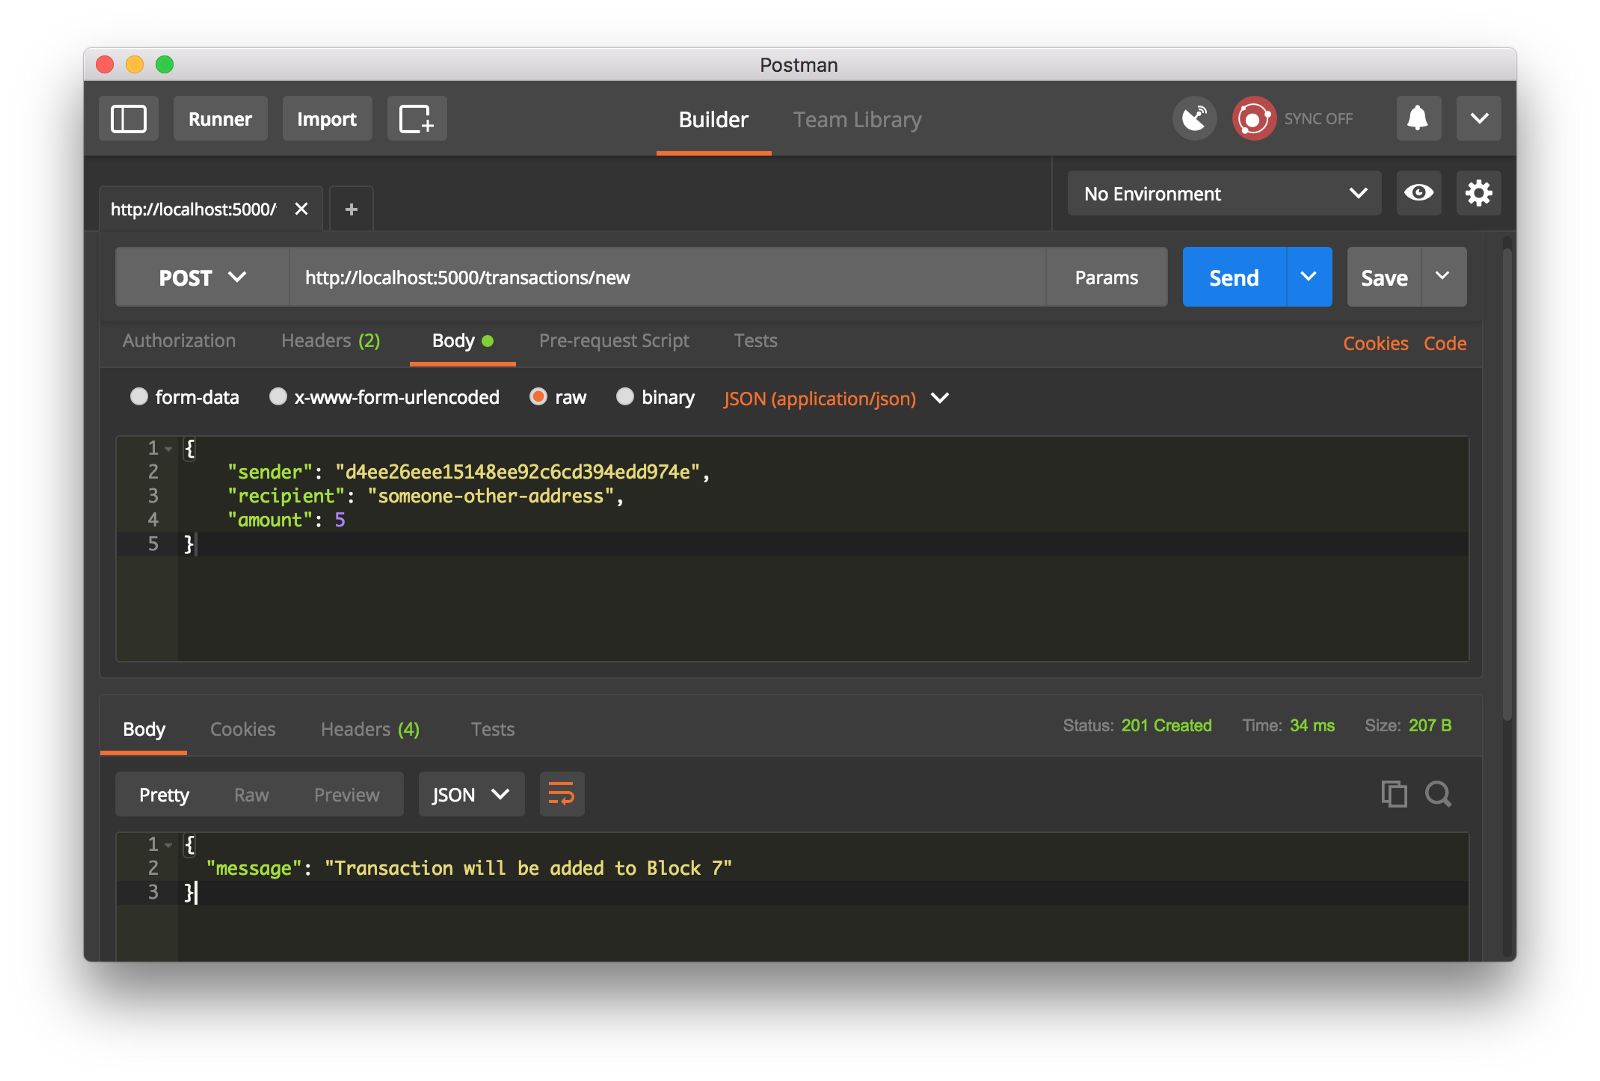Toggle the sidebar panel icon
Image resolution: width=1600 pixels, height=1081 pixels.
coord(129,119)
